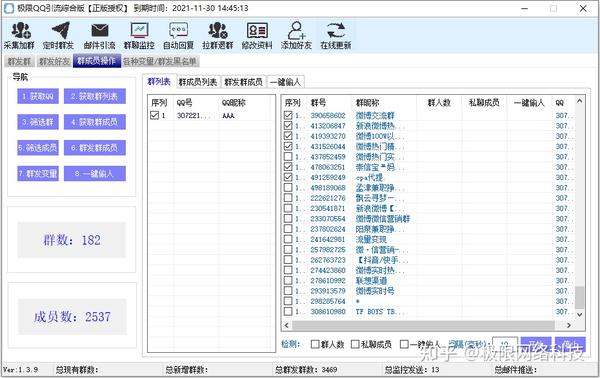The width and height of the screenshot is (600, 378).
Task: Click the group list scroll down arrow
Action: [579, 314]
